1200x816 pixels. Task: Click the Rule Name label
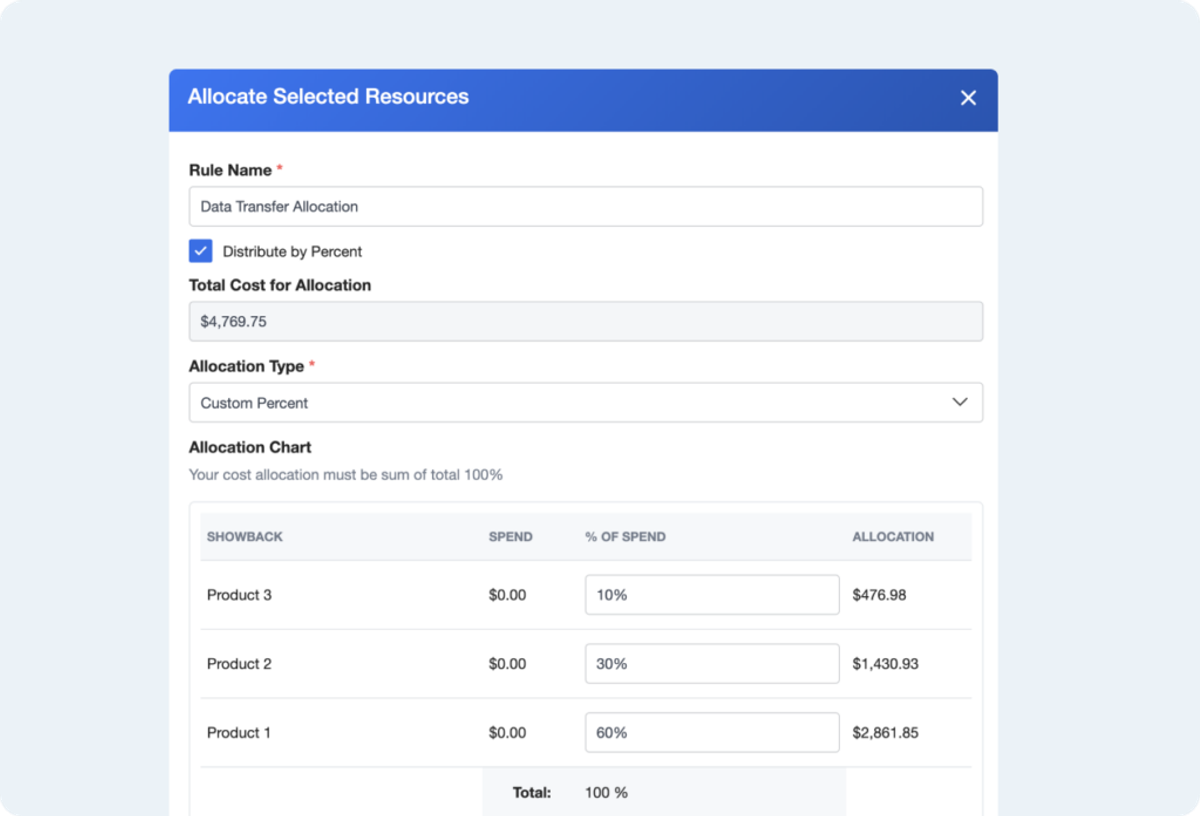coord(230,170)
